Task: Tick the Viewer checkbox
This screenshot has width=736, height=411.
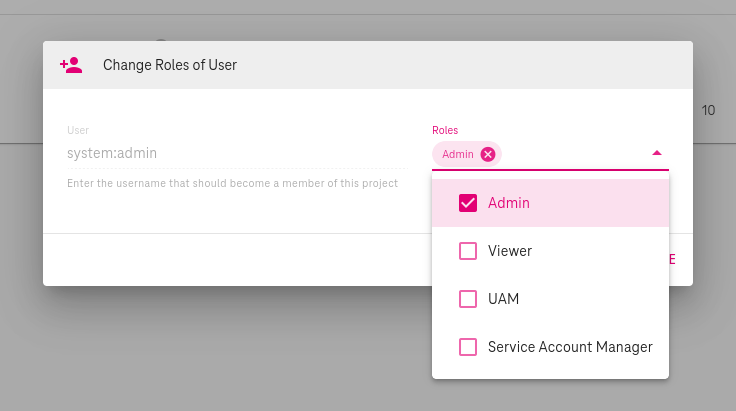Action: click(467, 251)
